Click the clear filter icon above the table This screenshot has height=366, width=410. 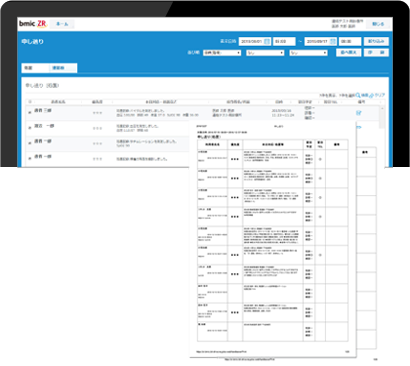372,95
